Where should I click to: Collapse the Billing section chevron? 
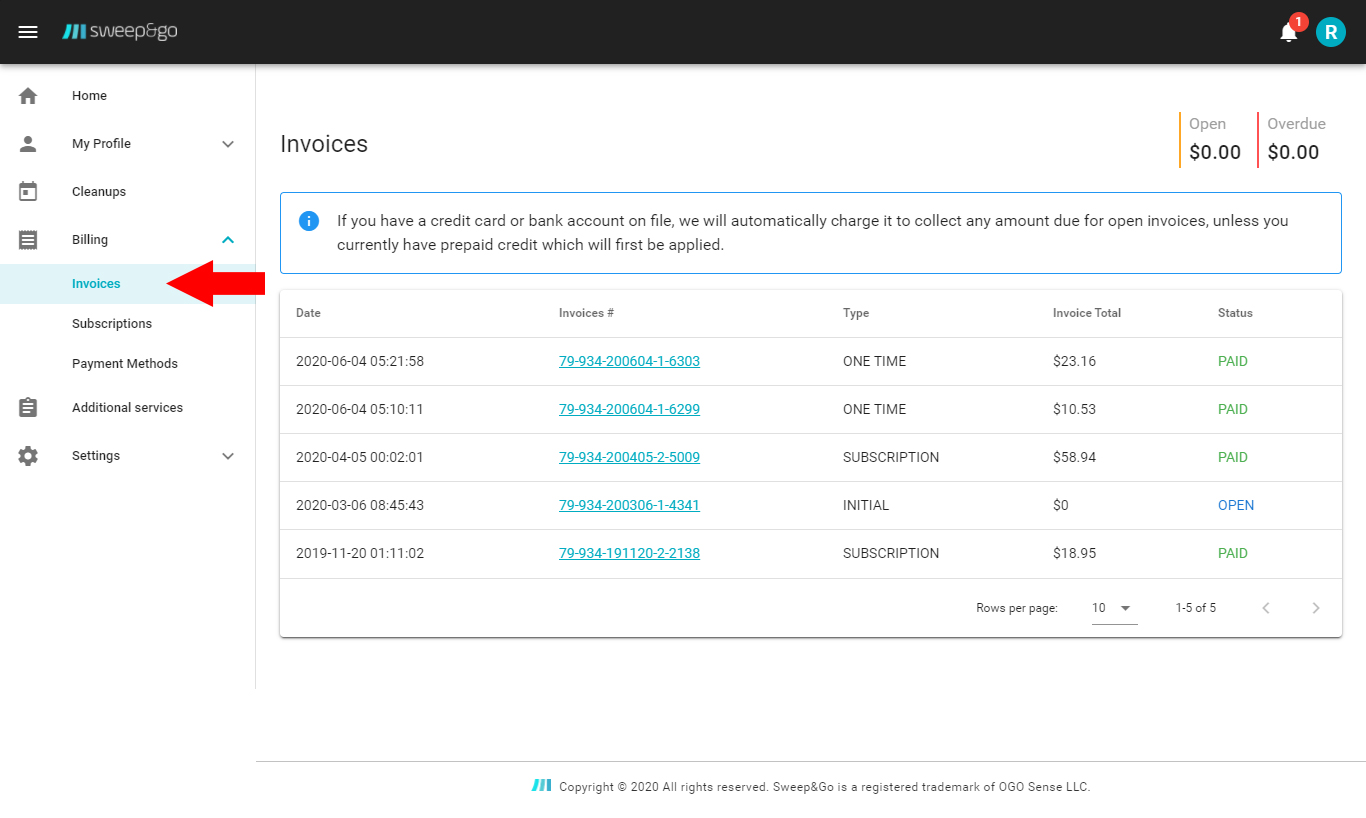click(228, 240)
